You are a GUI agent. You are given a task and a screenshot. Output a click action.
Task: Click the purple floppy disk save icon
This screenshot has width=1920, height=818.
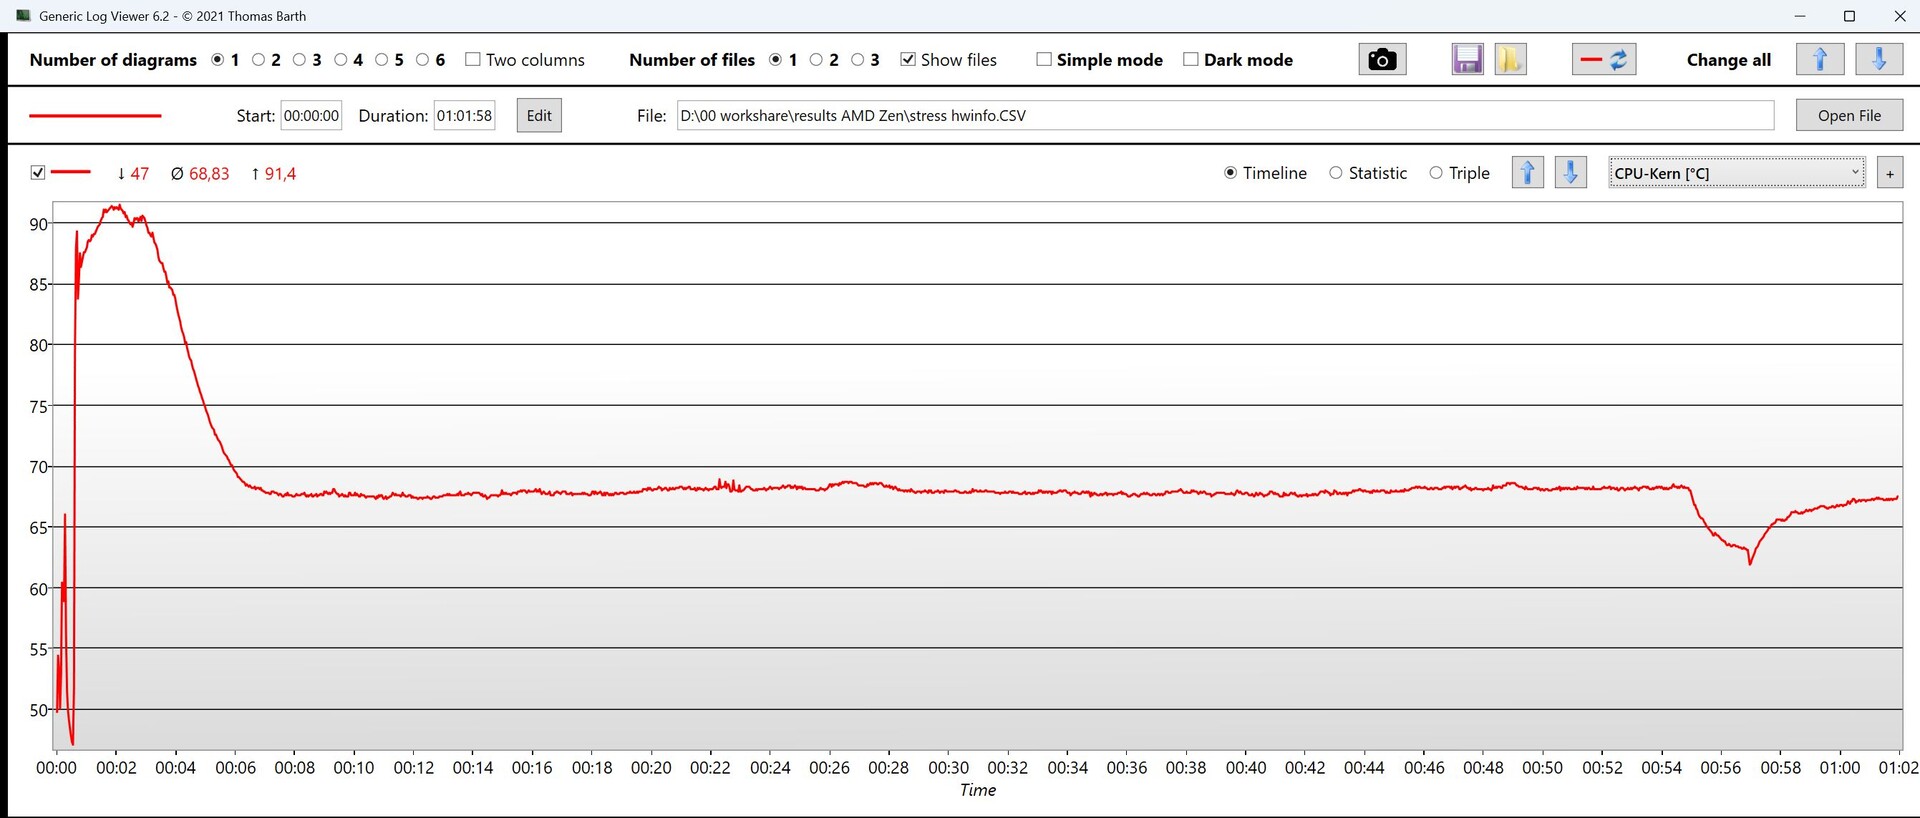(x=1467, y=60)
